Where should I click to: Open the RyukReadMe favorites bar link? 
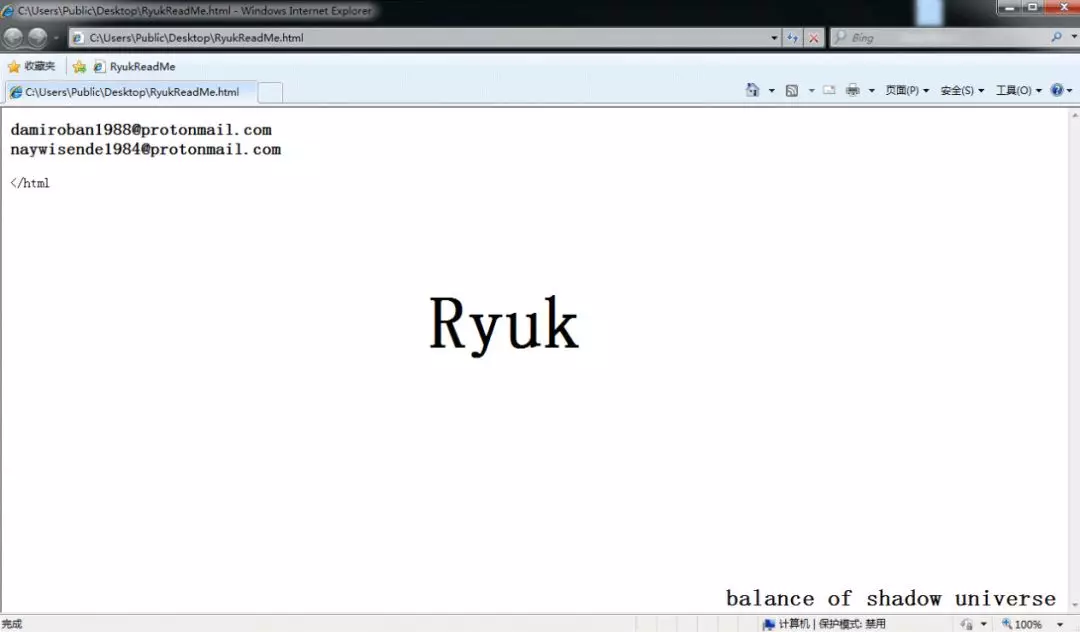coord(135,67)
